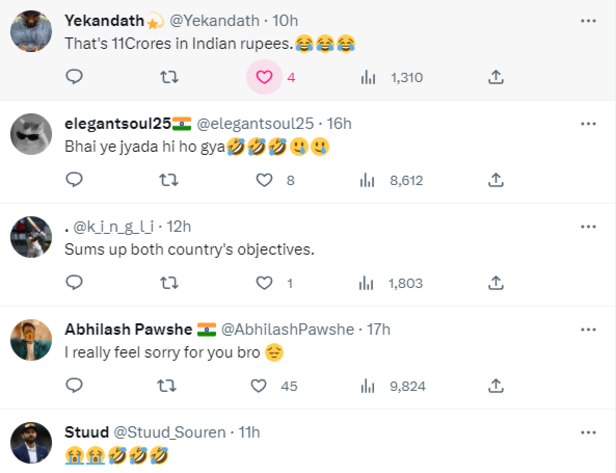Reply to Yekandath's tweet about 11 Crores

point(74,77)
